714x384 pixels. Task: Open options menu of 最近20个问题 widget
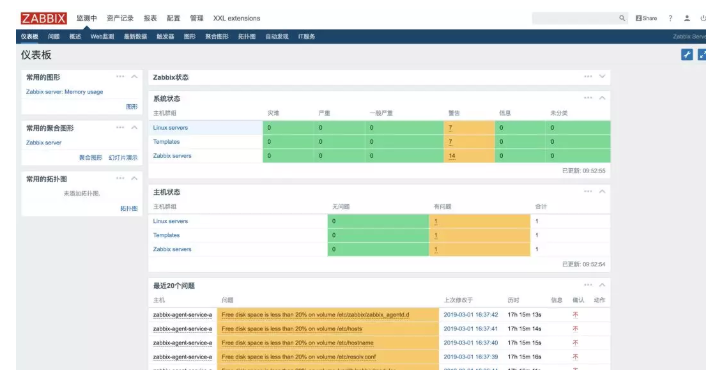point(588,285)
